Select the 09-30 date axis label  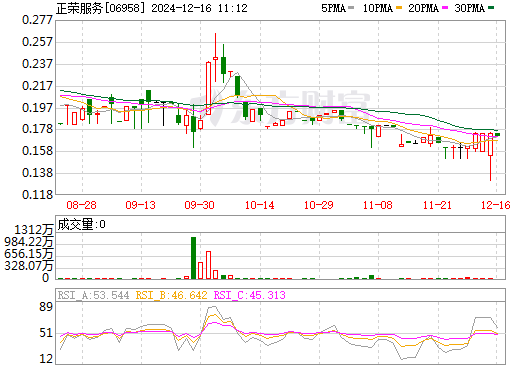pyautogui.click(x=199, y=205)
